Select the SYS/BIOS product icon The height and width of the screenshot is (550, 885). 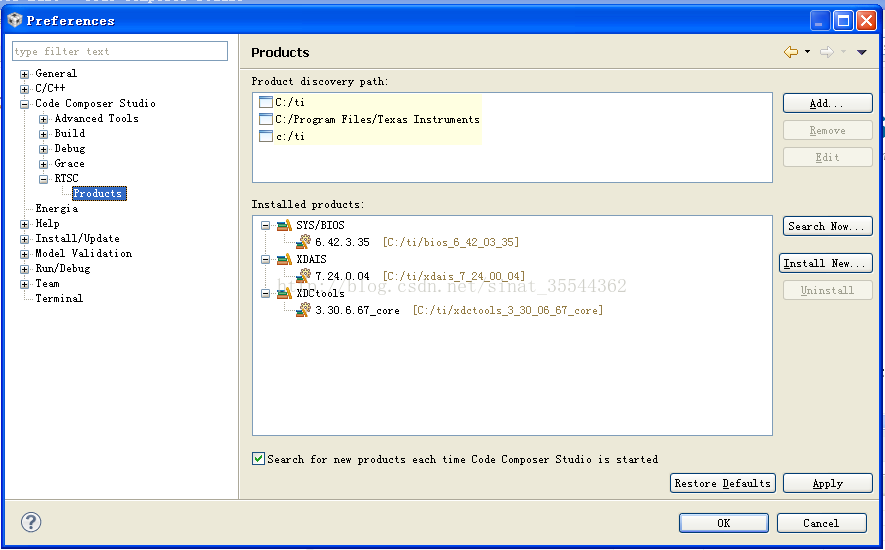point(284,225)
